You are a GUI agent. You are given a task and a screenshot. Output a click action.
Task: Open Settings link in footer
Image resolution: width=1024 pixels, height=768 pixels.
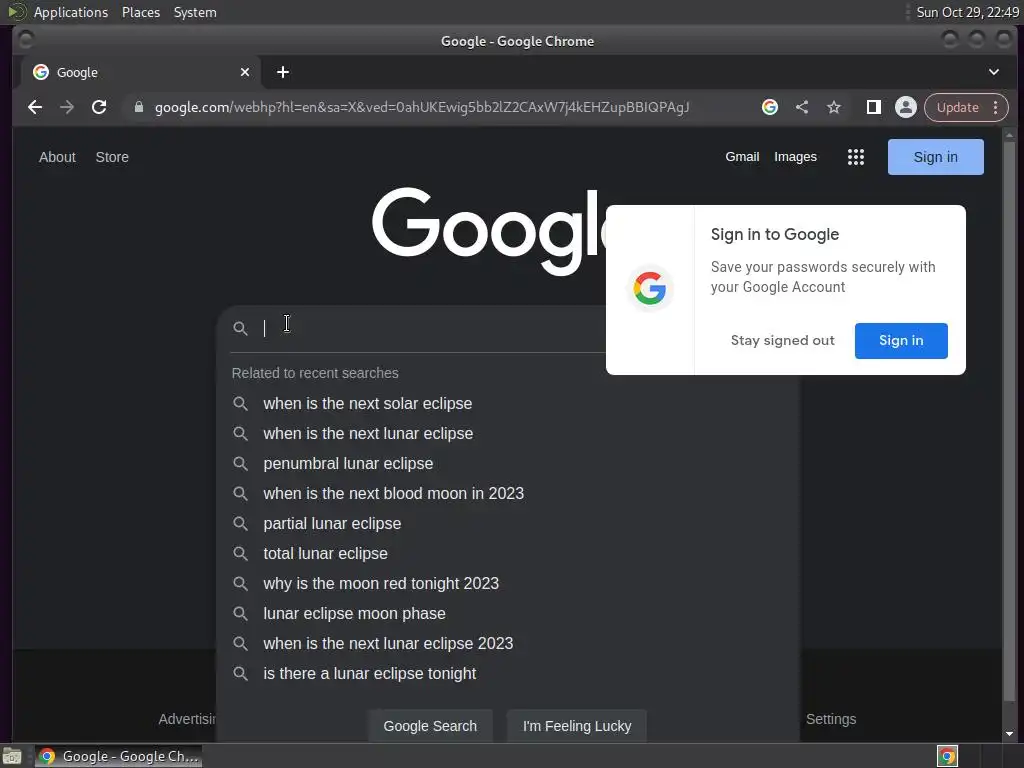point(831,719)
